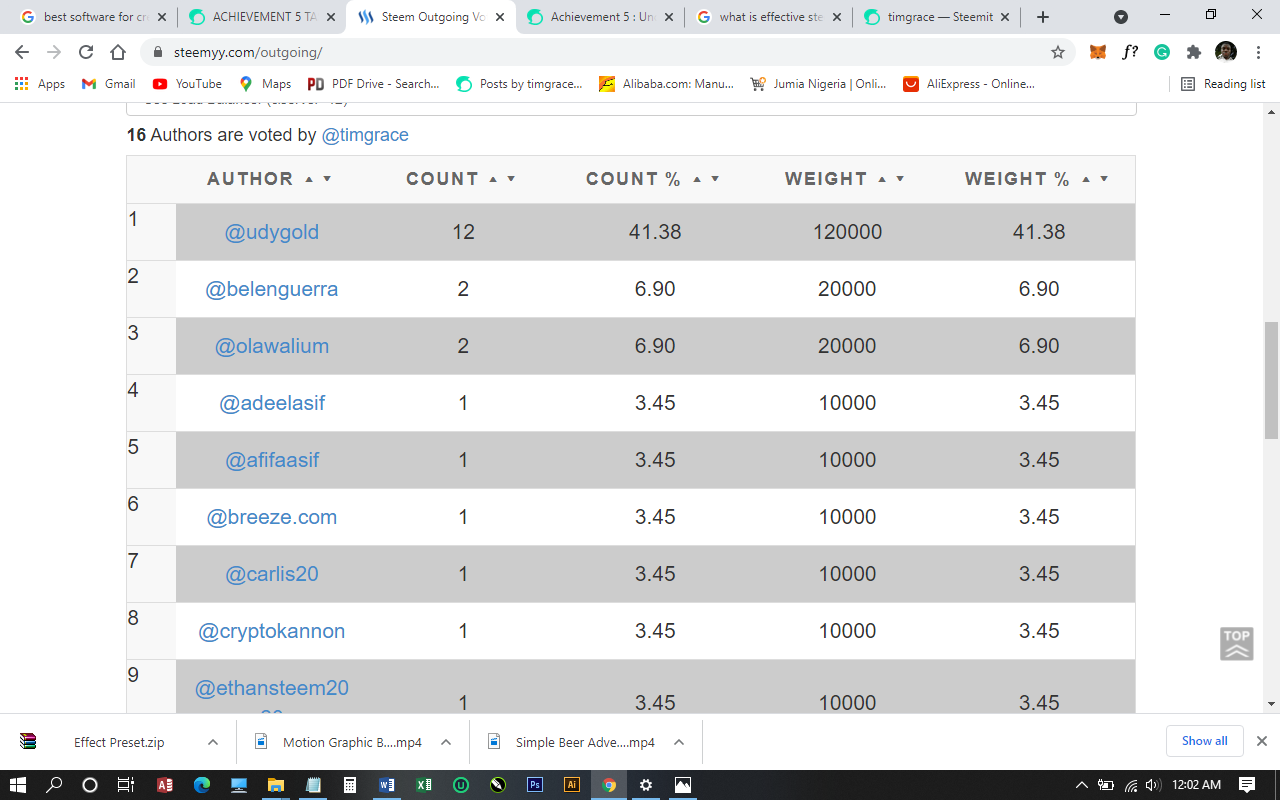This screenshot has height=800, width=1280.
Task: Bookmark this page using the star icon
Action: 1057,51
